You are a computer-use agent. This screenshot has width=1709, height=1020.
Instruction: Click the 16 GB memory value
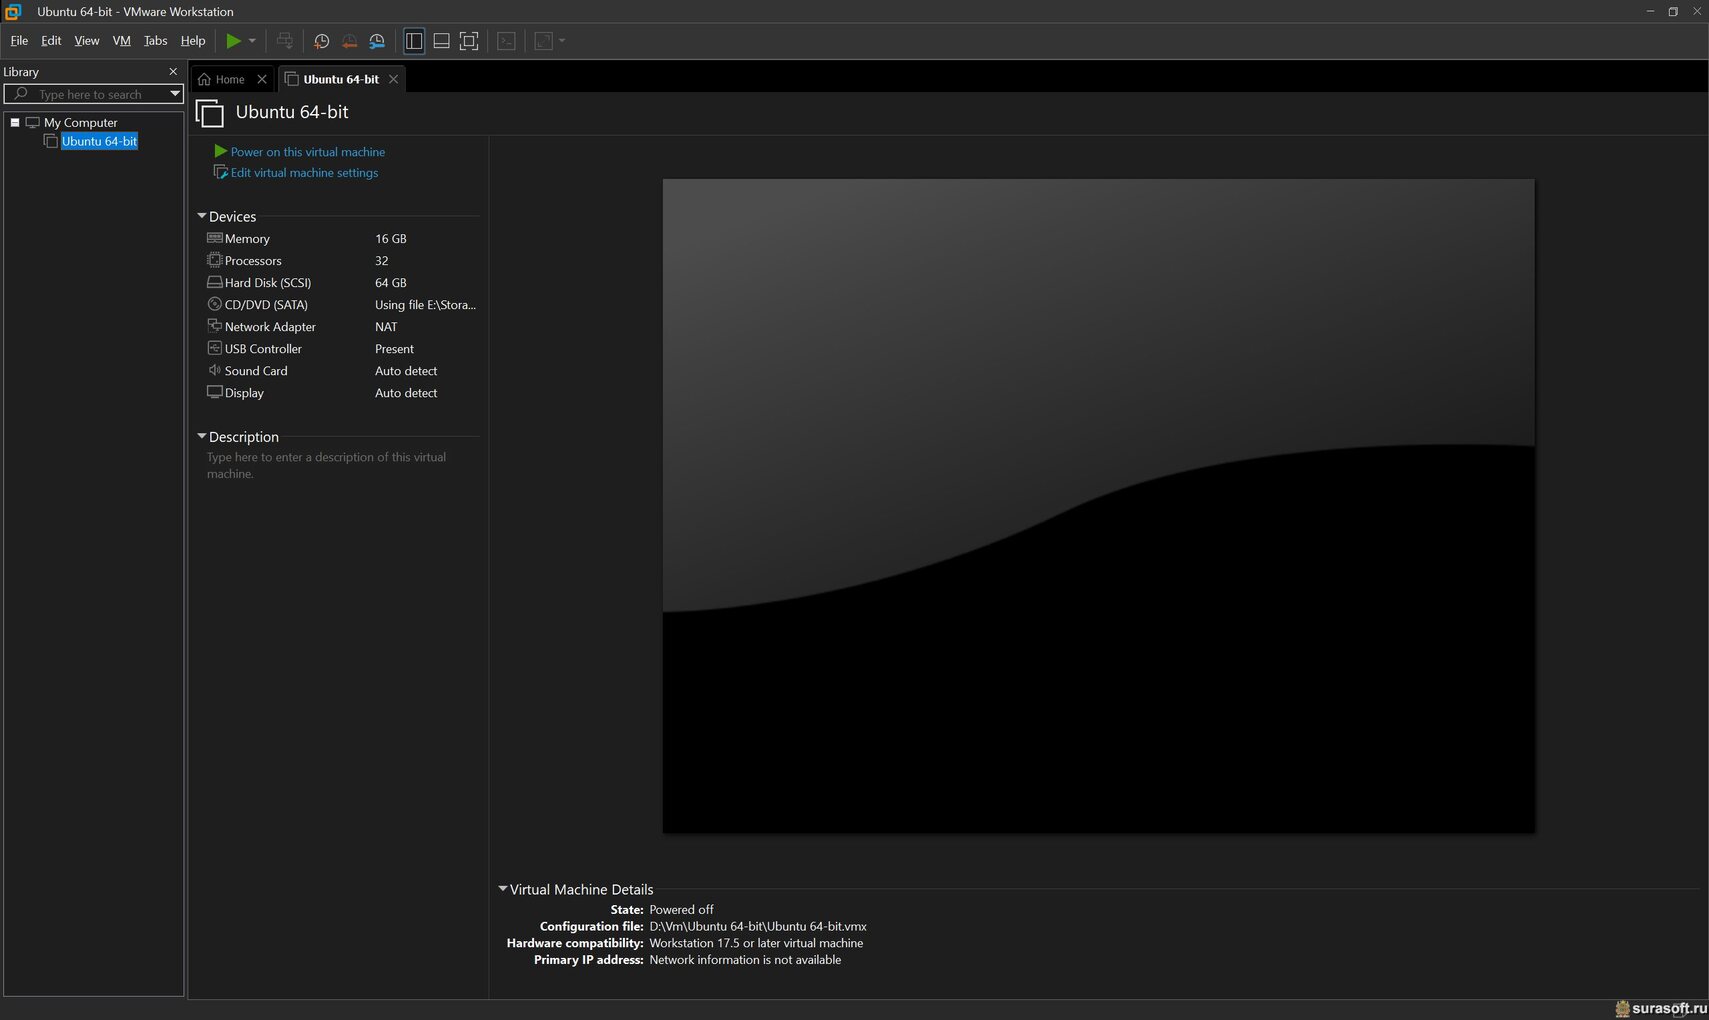point(391,239)
